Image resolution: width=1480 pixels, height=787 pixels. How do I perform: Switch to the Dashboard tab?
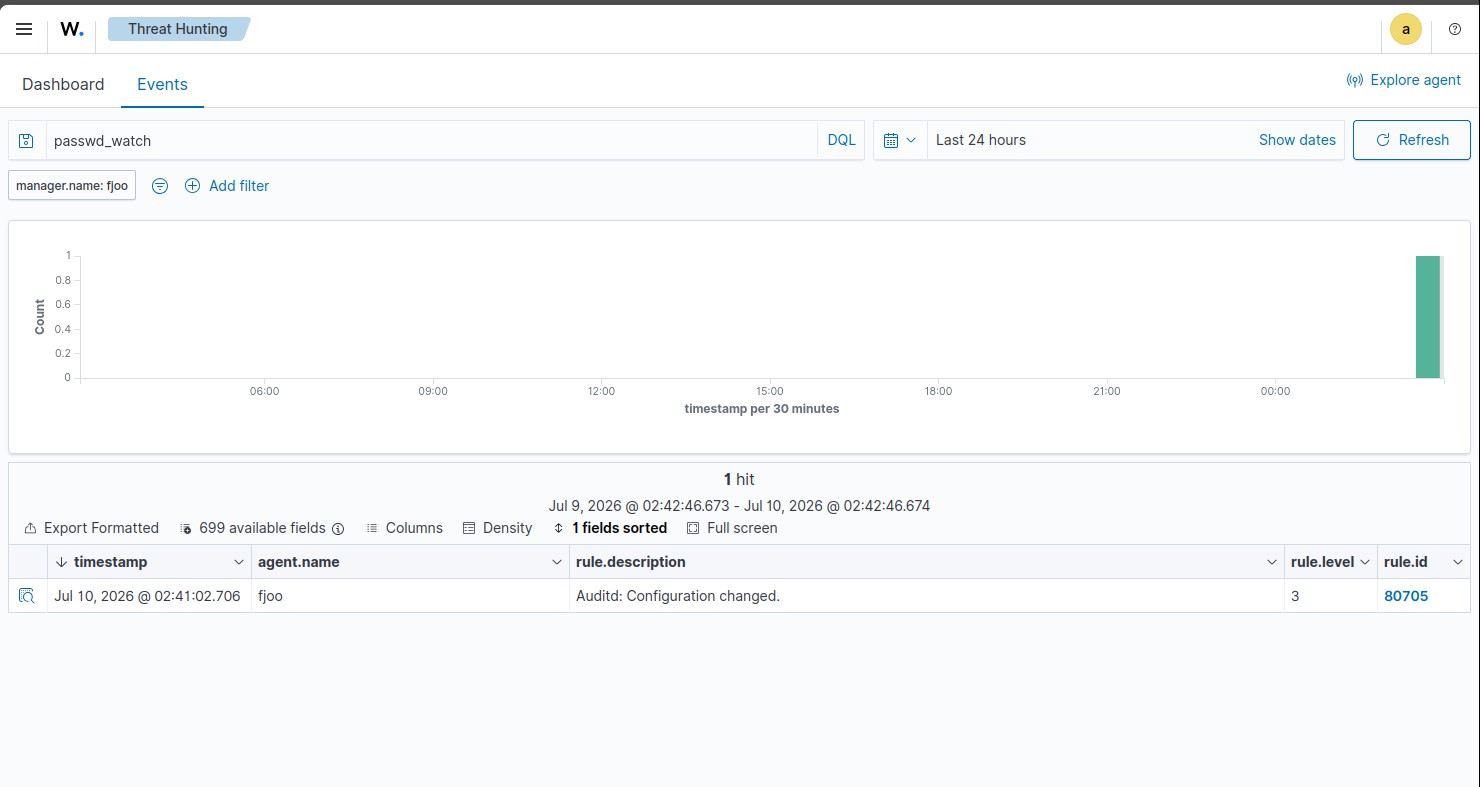(x=63, y=84)
